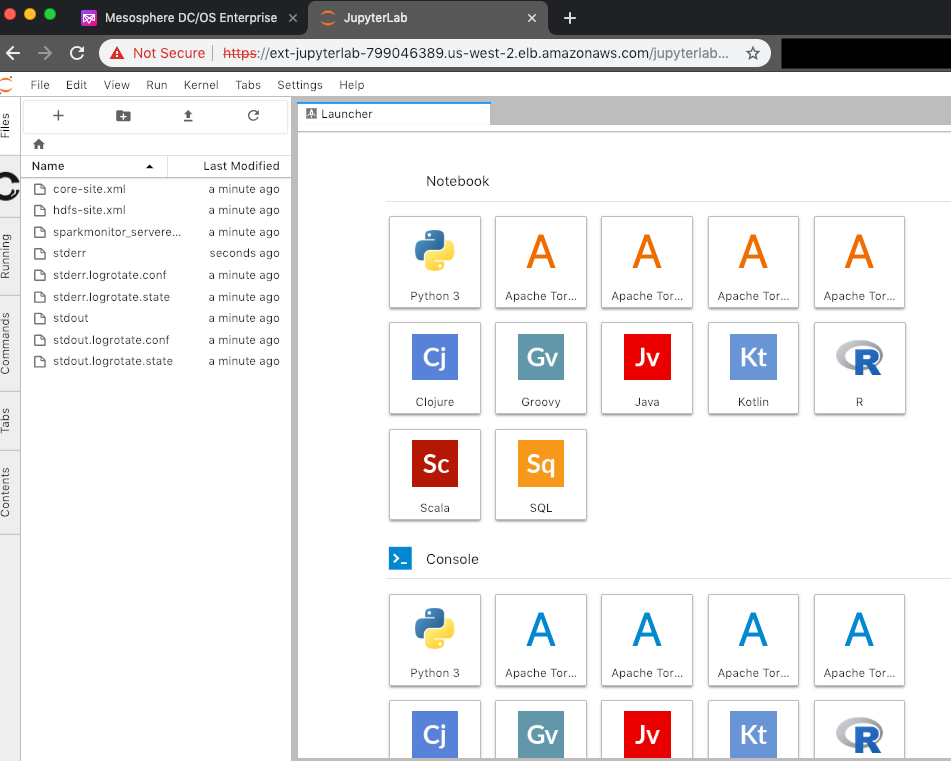Select hdfs-site.xml in the file list
The width and height of the screenshot is (951, 761).
tap(156, 210)
